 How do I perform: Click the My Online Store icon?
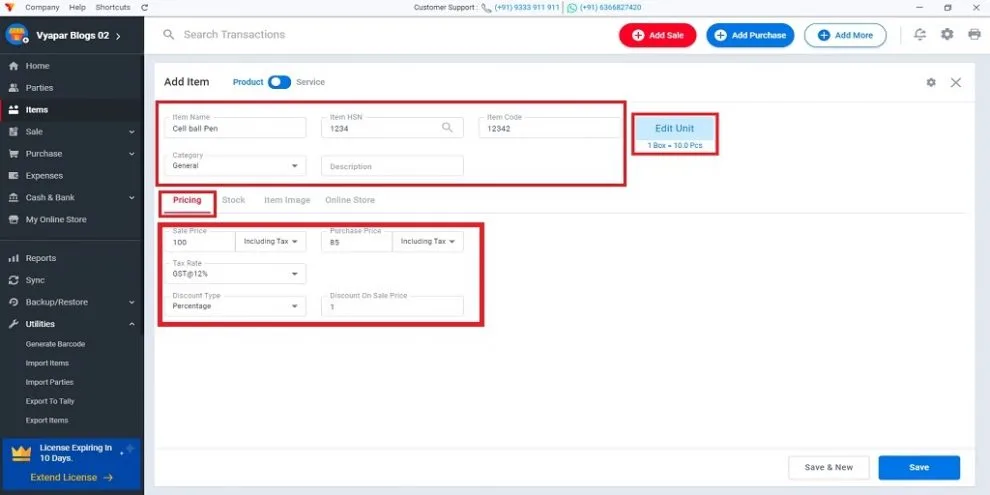13,220
